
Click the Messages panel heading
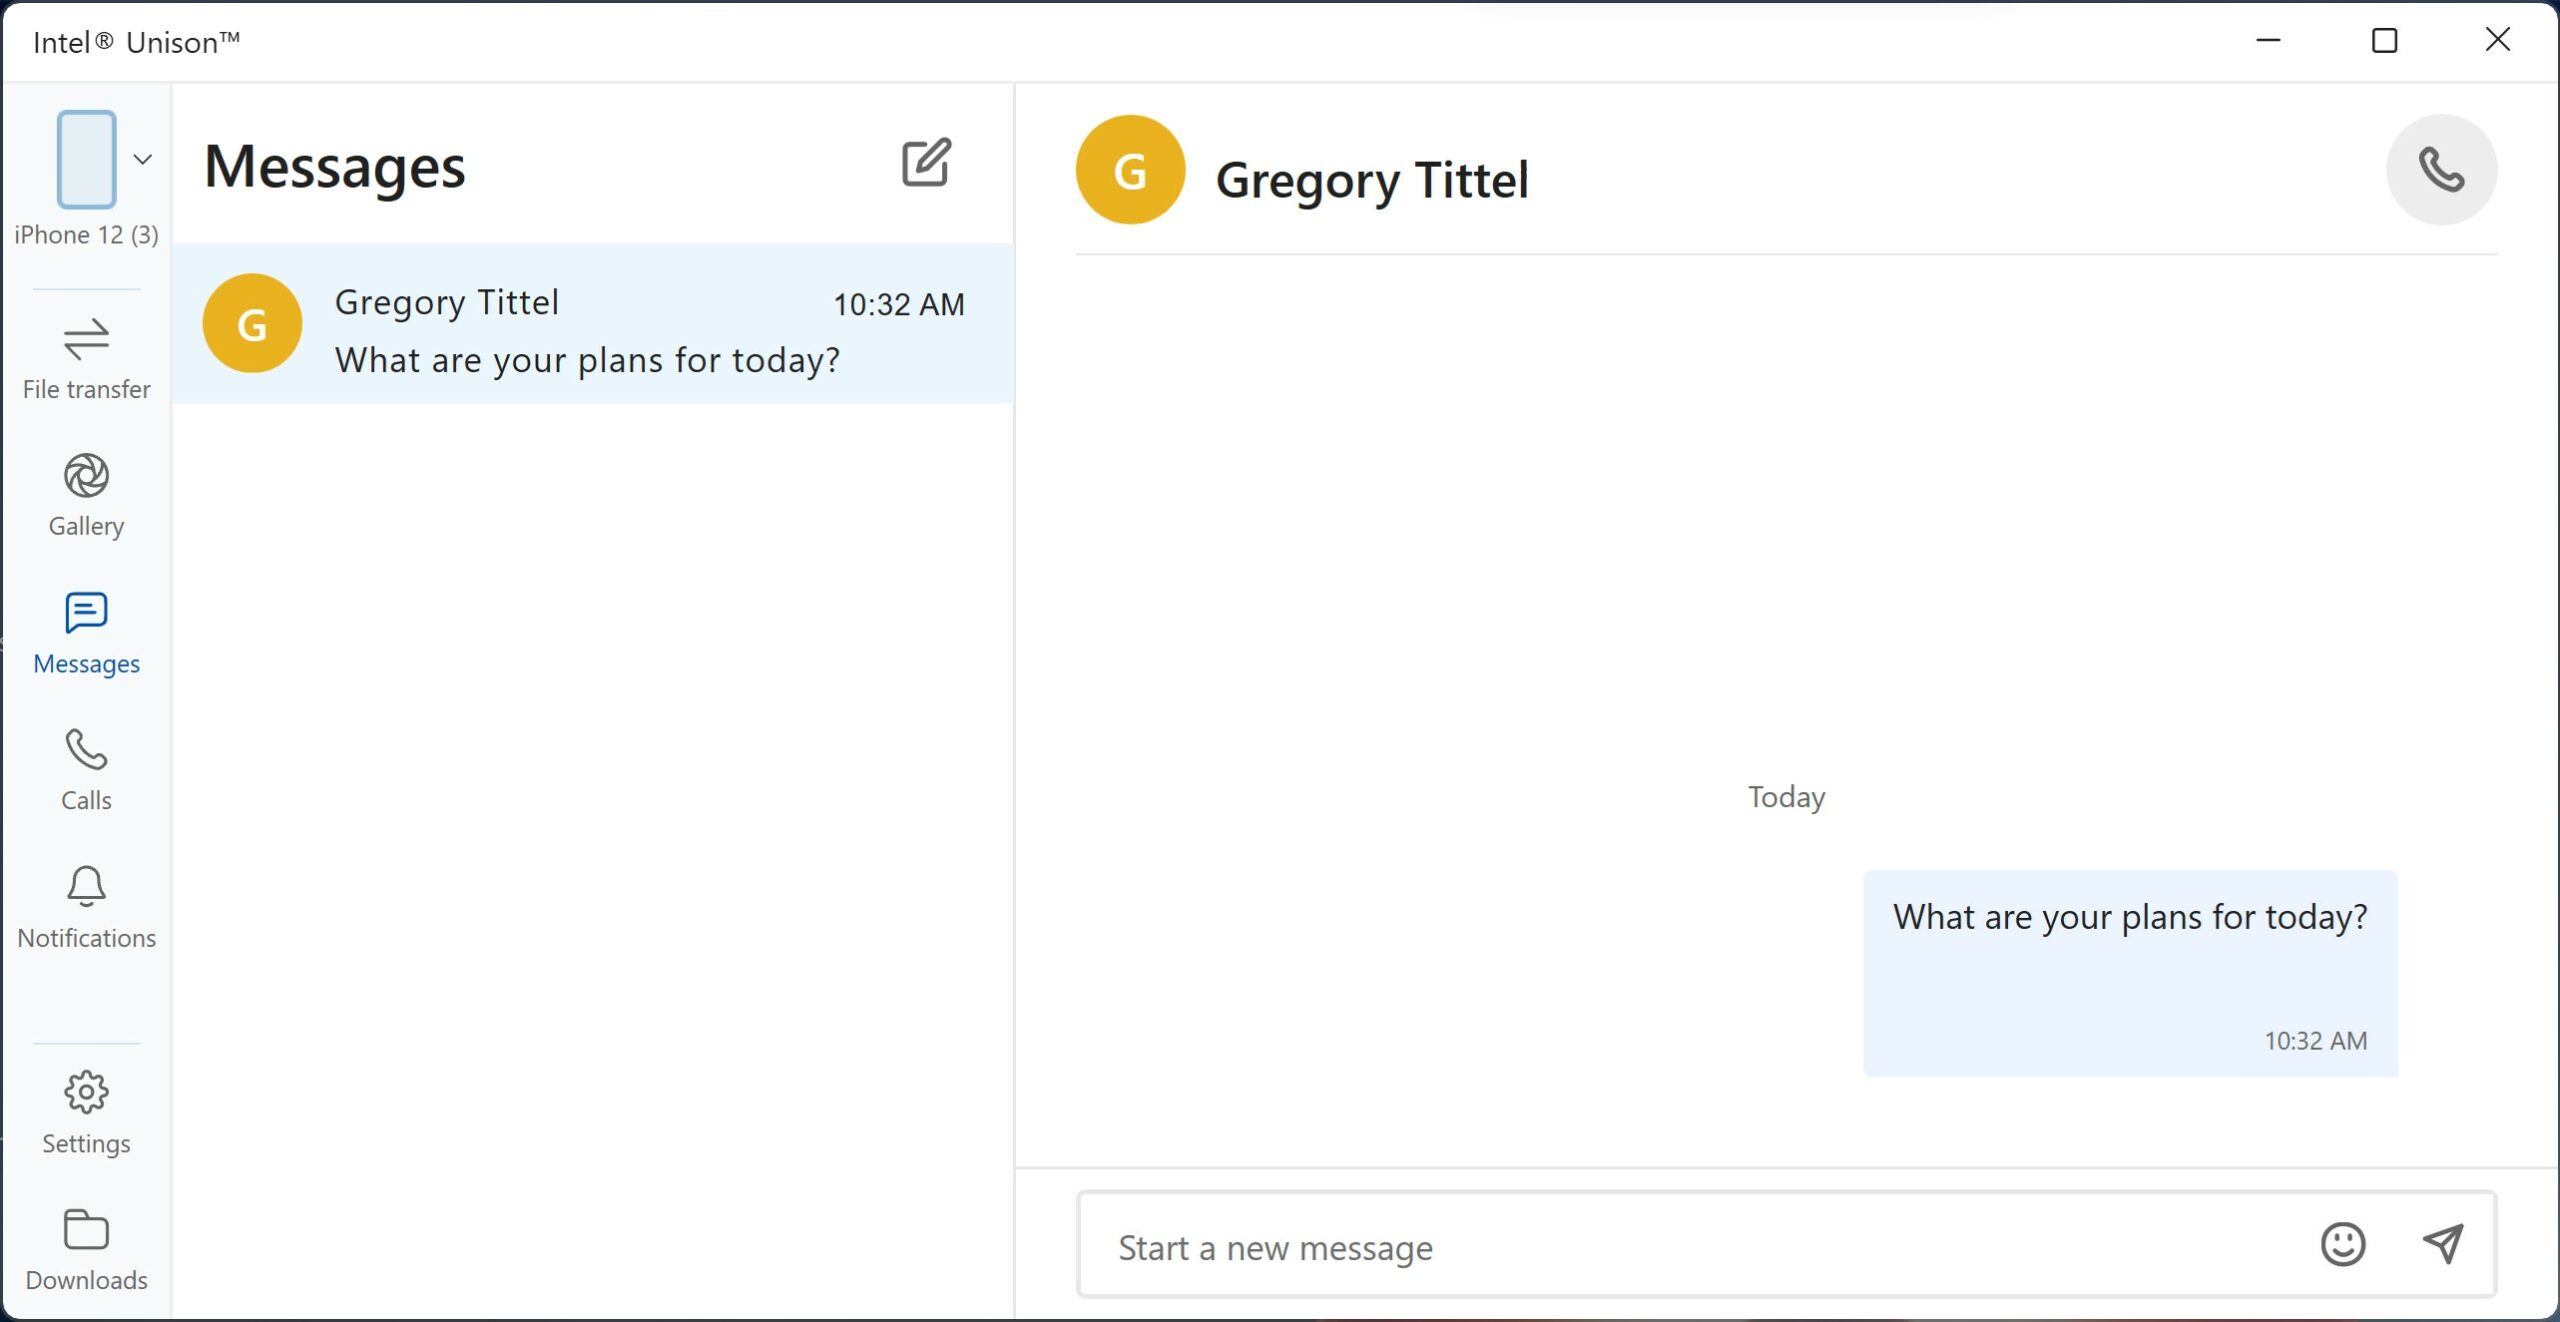tap(334, 167)
